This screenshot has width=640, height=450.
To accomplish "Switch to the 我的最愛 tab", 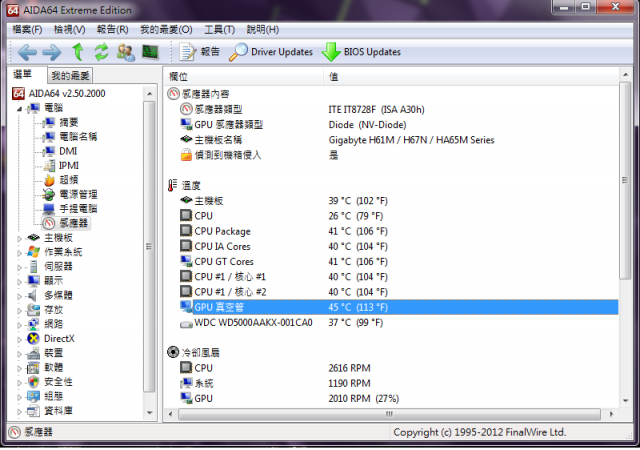I will [70, 76].
